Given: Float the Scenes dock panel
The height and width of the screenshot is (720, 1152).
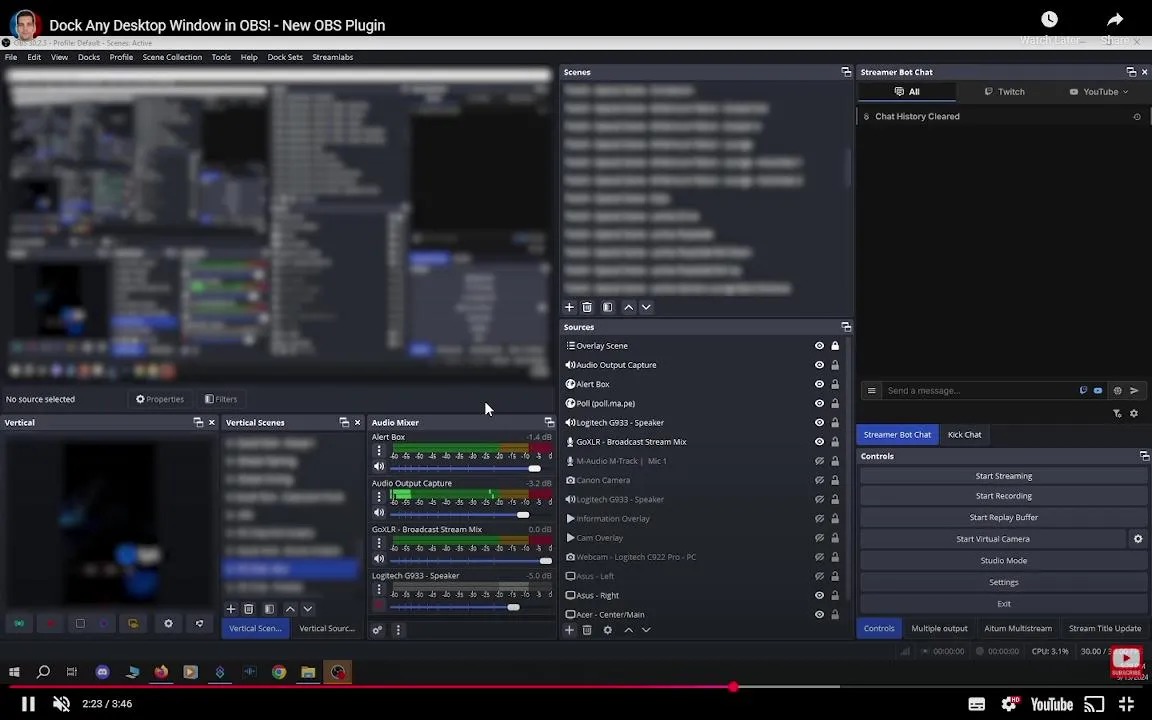Looking at the screenshot, I should coord(846,72).
